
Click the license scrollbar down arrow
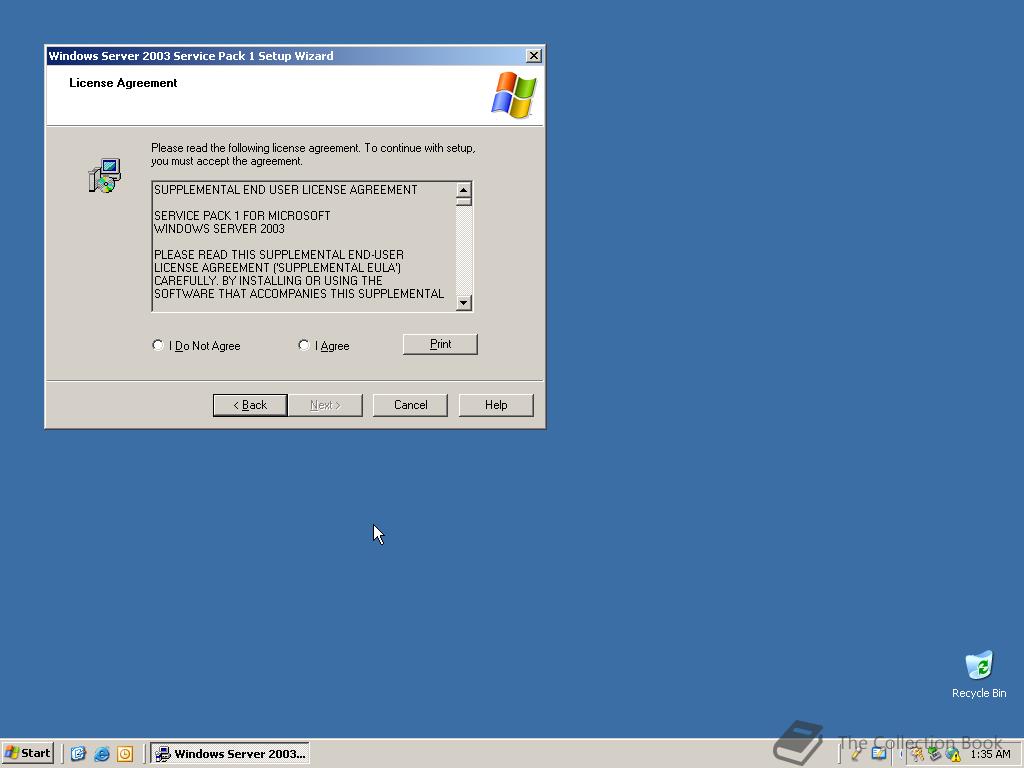point(464,302)
